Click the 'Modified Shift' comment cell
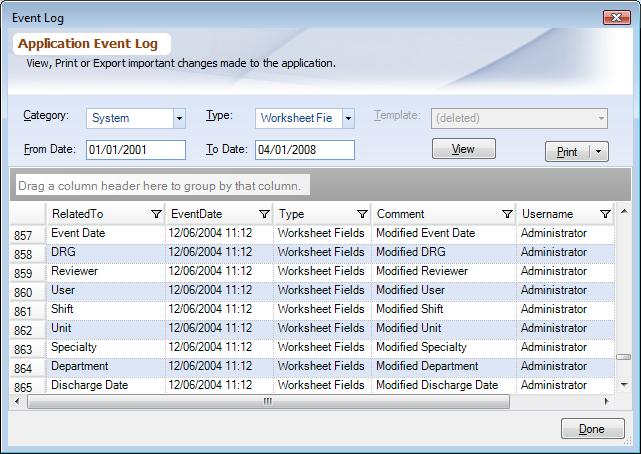This screenshot has height=454, width=641. pos(444,309)
